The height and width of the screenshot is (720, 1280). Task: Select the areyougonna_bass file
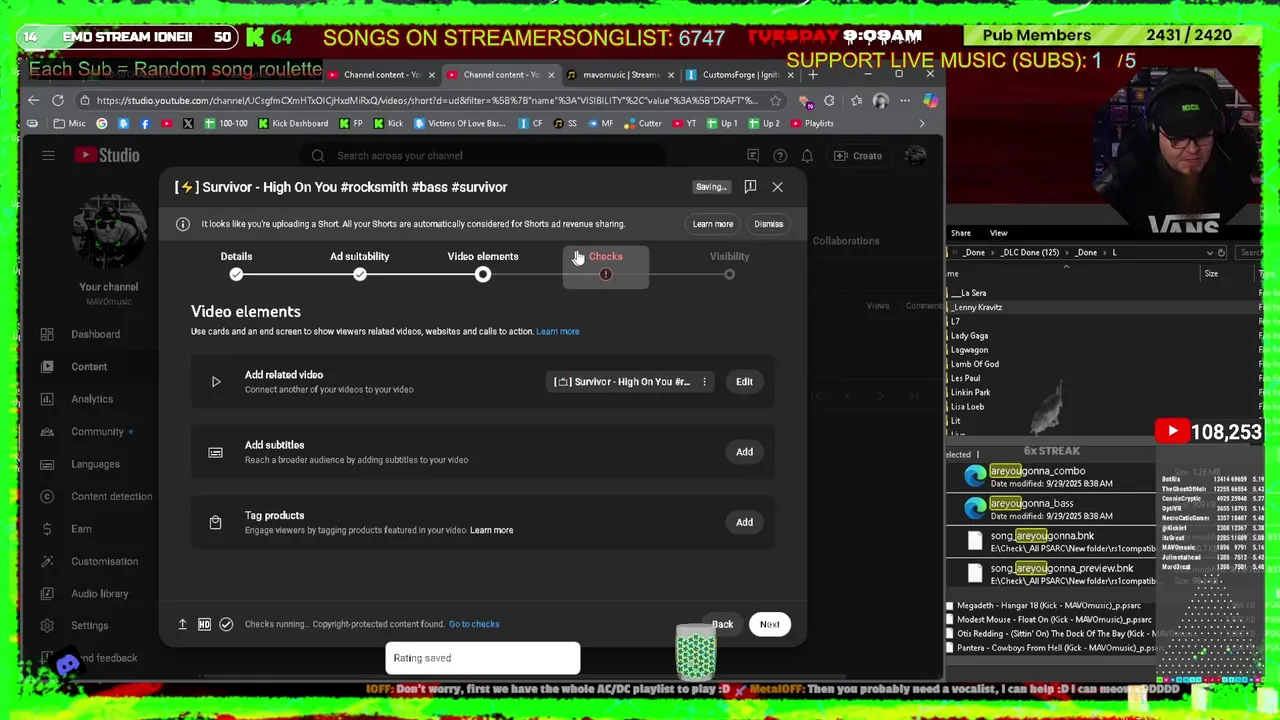(x=1050, y=509)
